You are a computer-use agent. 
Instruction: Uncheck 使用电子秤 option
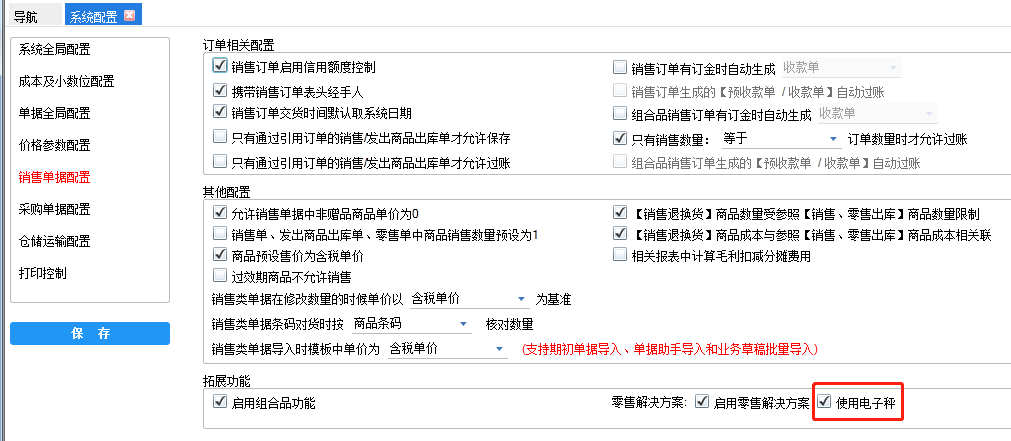(x=824, y=403)
